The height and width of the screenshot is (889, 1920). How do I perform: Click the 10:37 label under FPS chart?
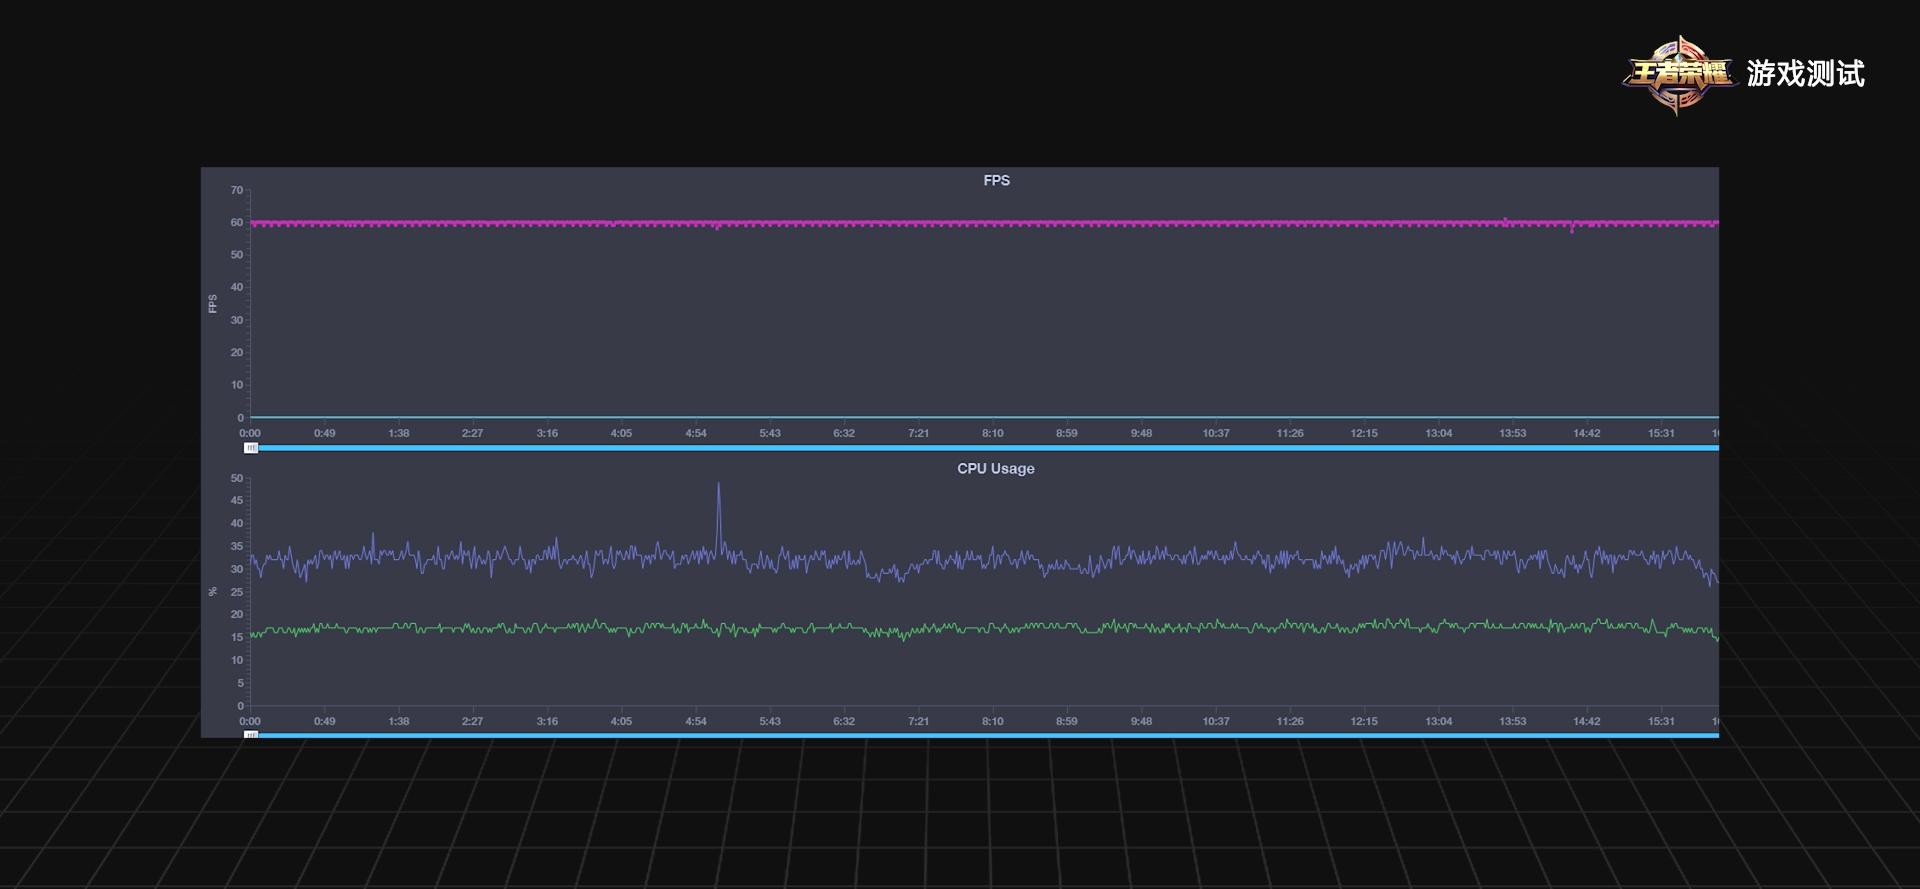(x=1215, y=433)
